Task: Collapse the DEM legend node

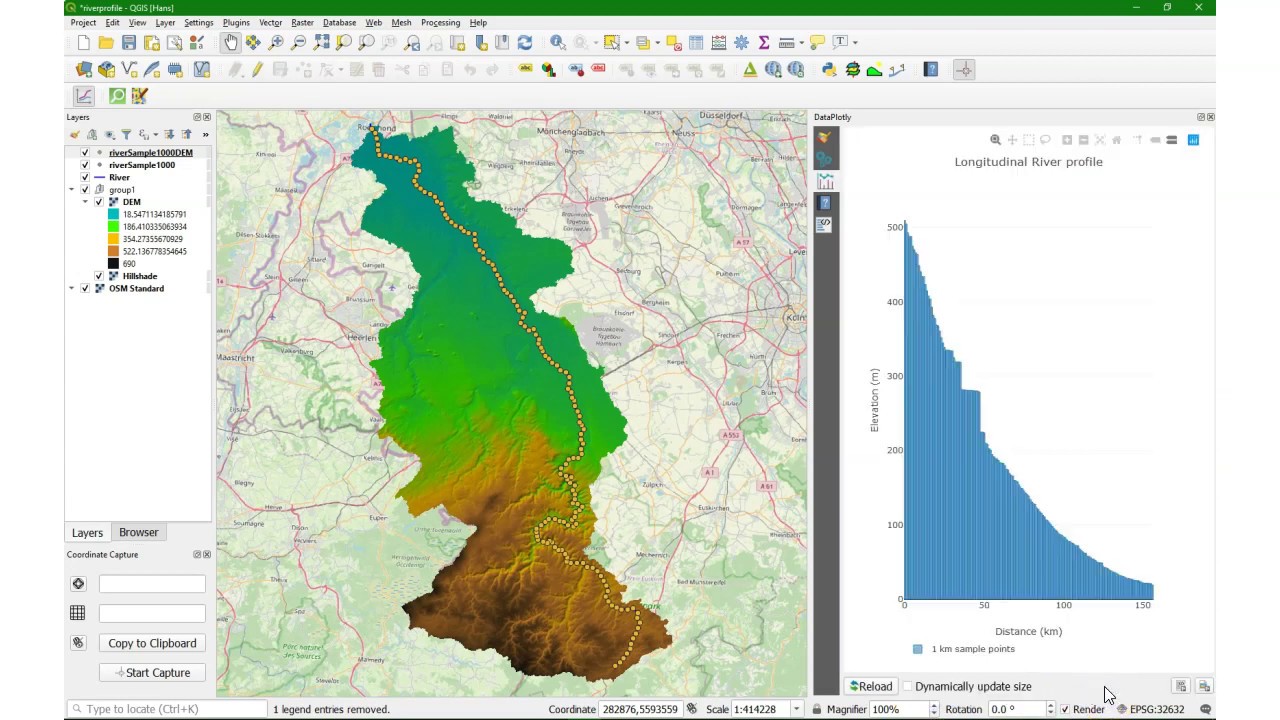Action: pyautogui.click(x=86, y=202)
